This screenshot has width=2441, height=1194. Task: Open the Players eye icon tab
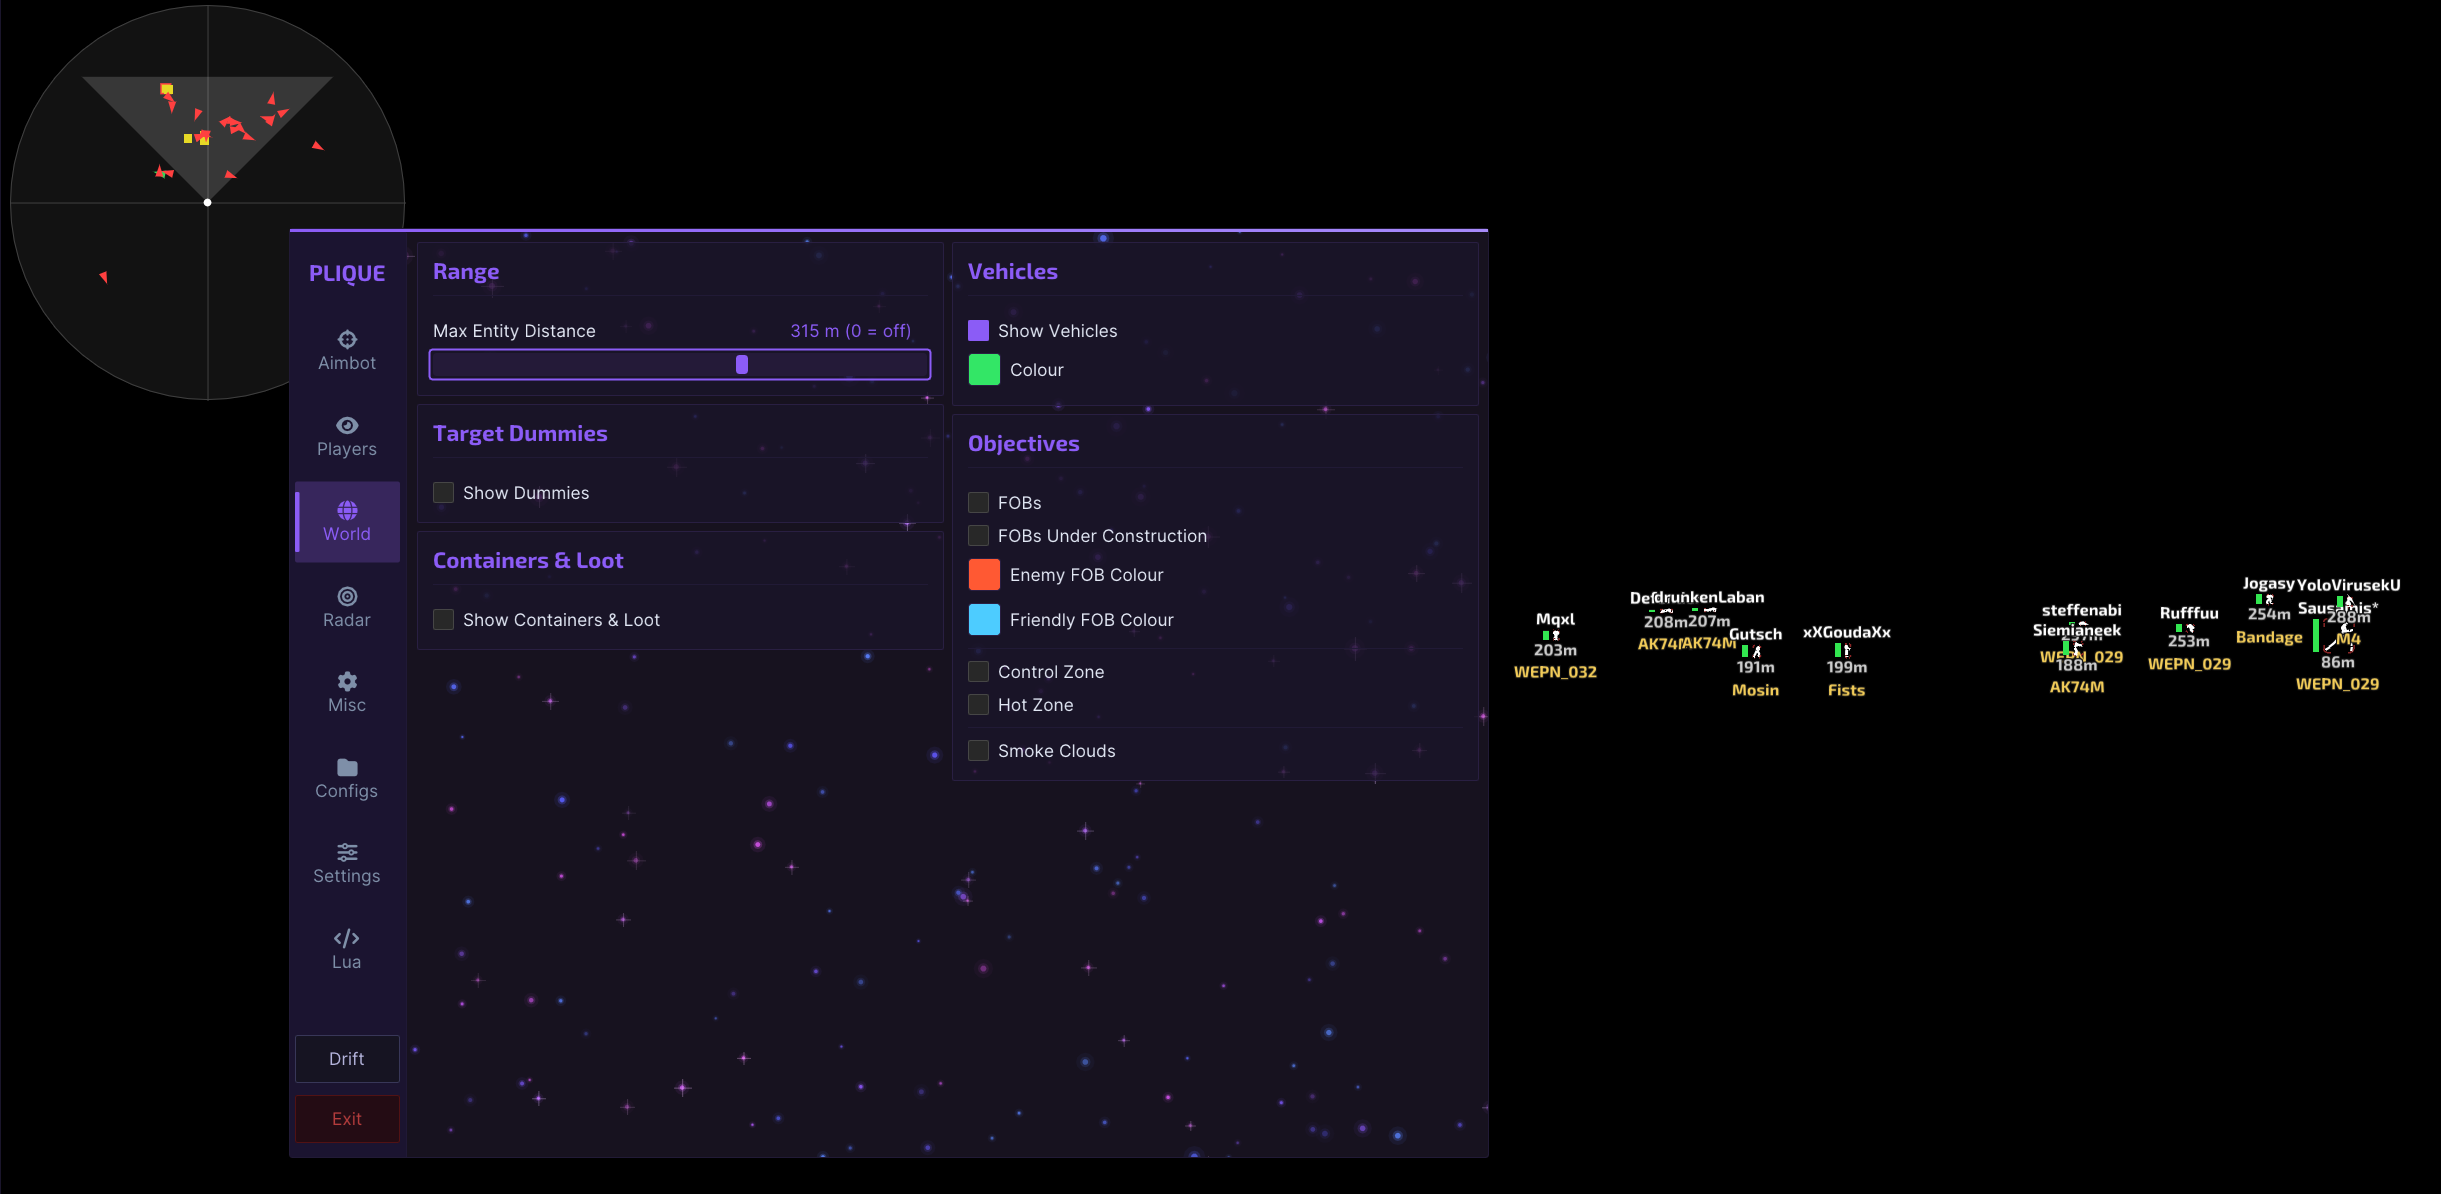pos(347,437)
